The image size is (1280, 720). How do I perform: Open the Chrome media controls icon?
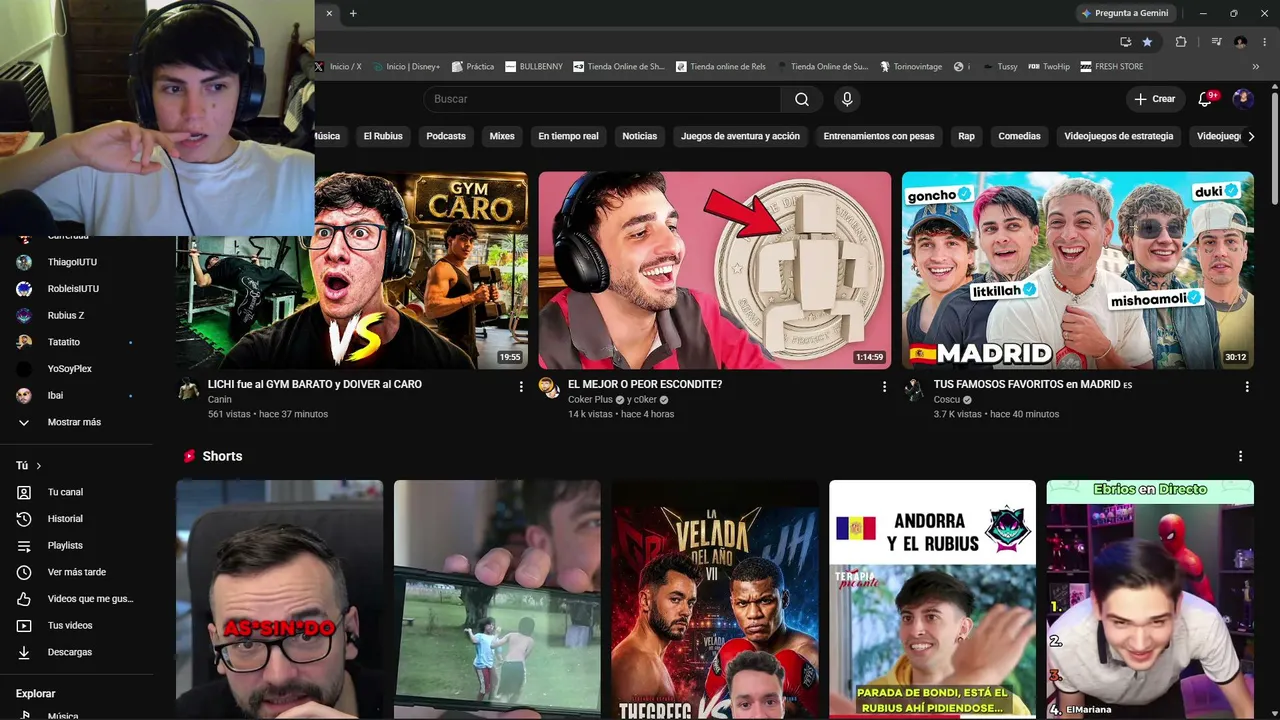1217,42
